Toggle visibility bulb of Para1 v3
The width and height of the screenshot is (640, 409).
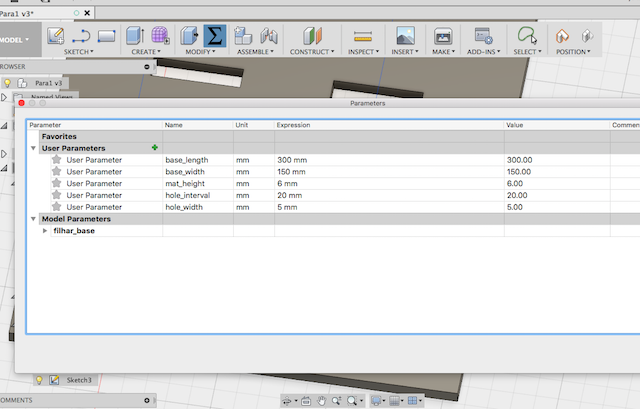point(7,83)
